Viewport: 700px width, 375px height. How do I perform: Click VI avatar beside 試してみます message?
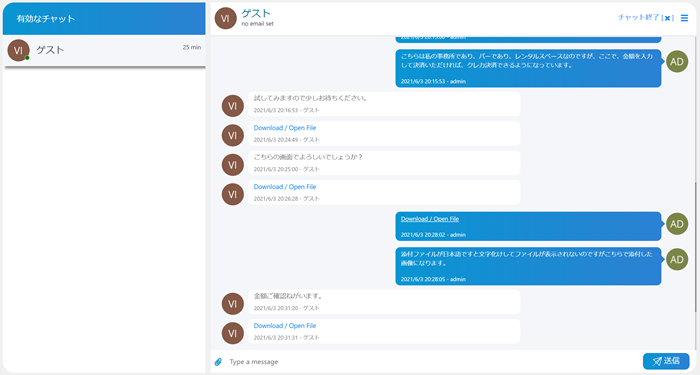click(x=233, y=106)
